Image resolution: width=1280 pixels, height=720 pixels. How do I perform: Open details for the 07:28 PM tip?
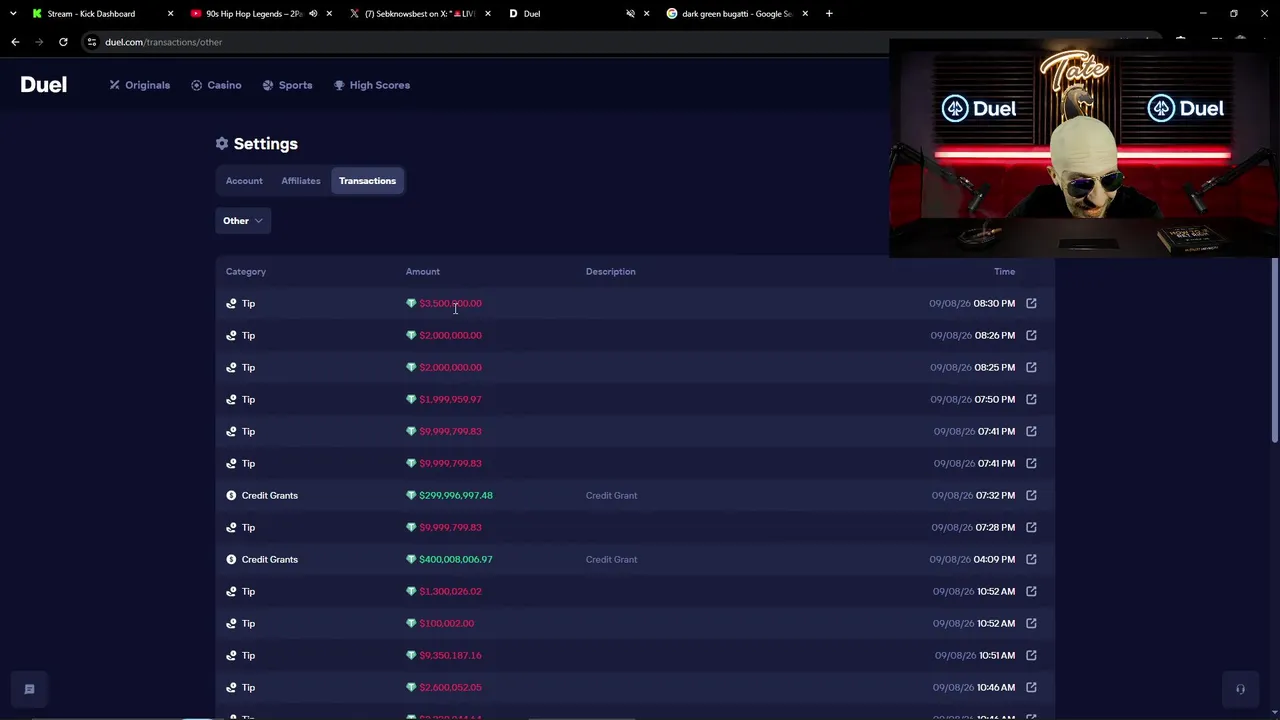1031,527
